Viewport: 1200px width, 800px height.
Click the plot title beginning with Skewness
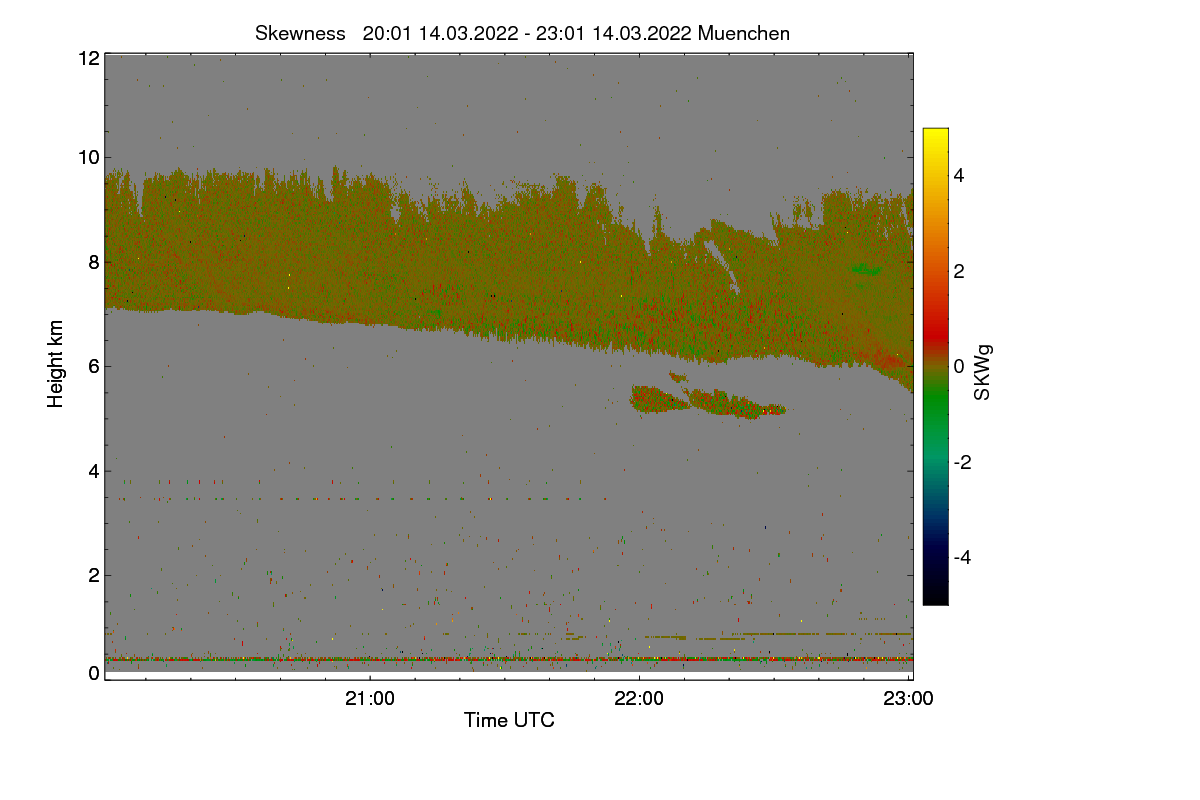tap(522, 33)
